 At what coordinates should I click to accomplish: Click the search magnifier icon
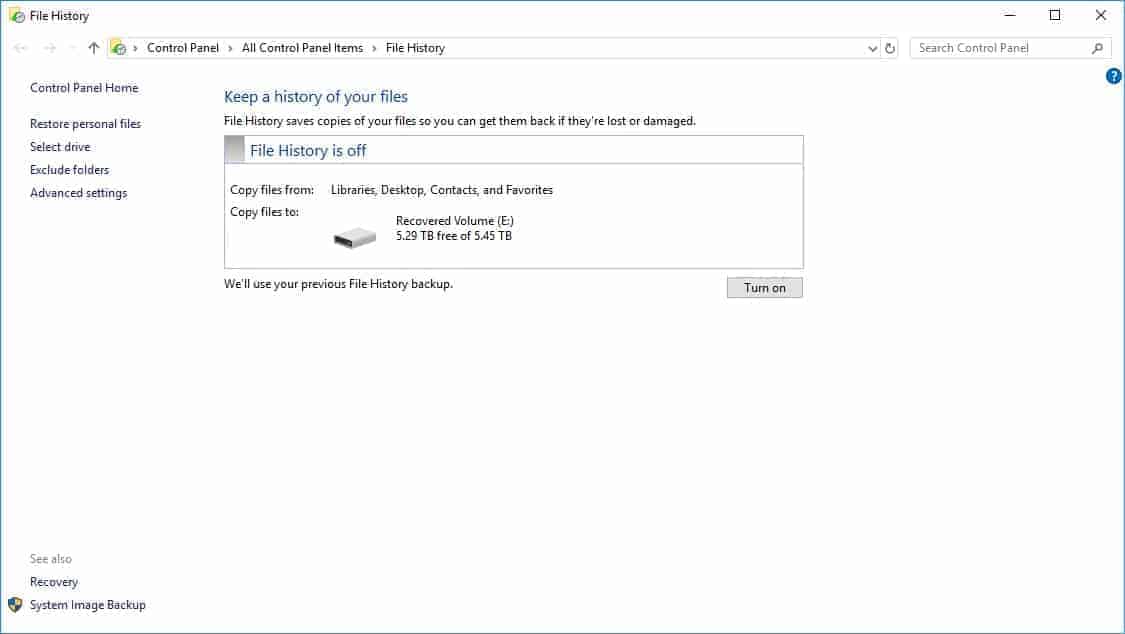(x=1097, y=48)
